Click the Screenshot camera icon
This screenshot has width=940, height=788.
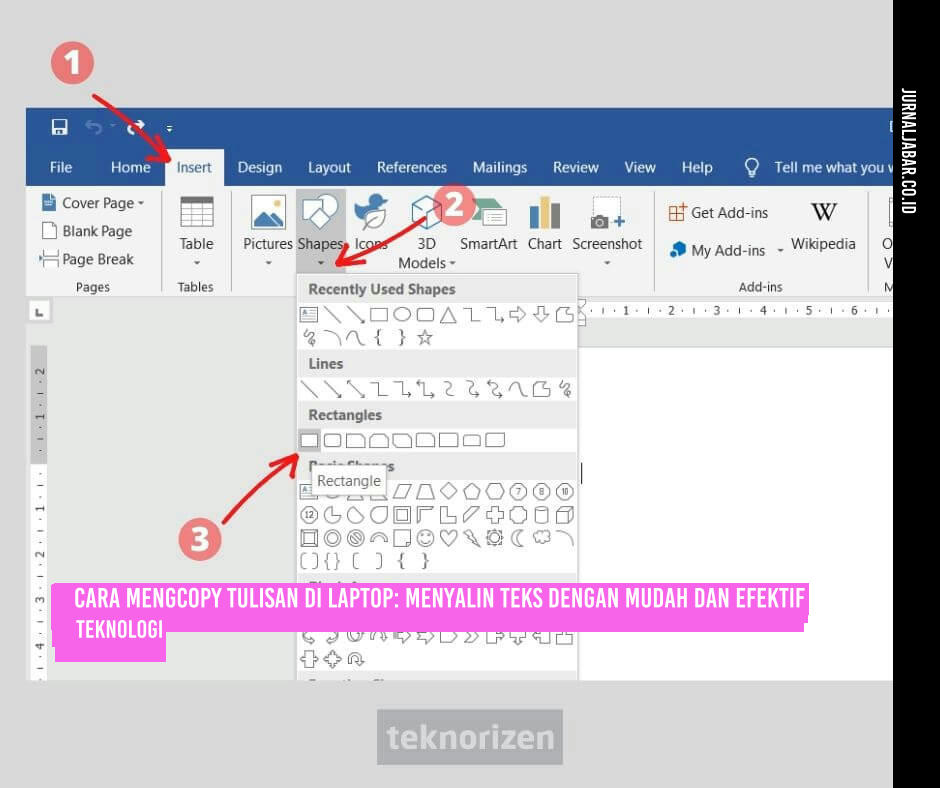(x=607, y=213)
